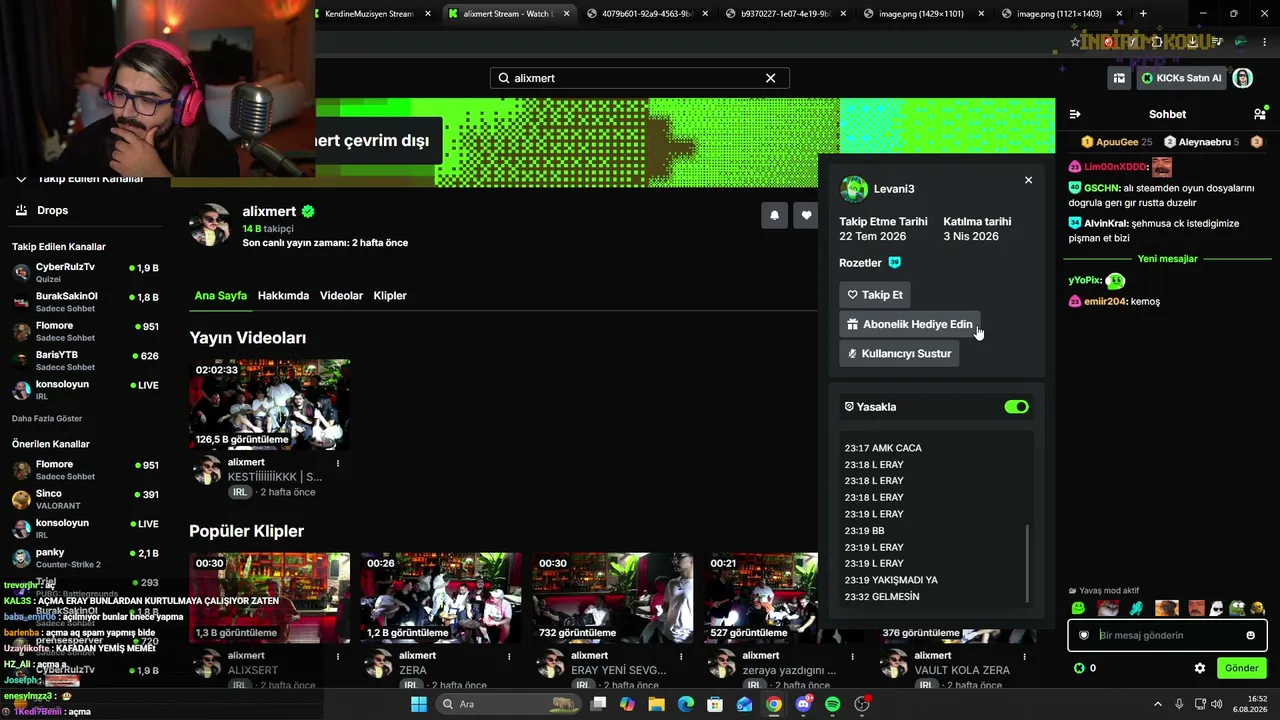1280x720 pixels.
Task: Play the ERAY YENİ SEVG... clip thumbnail
Action: coord(613,597)
